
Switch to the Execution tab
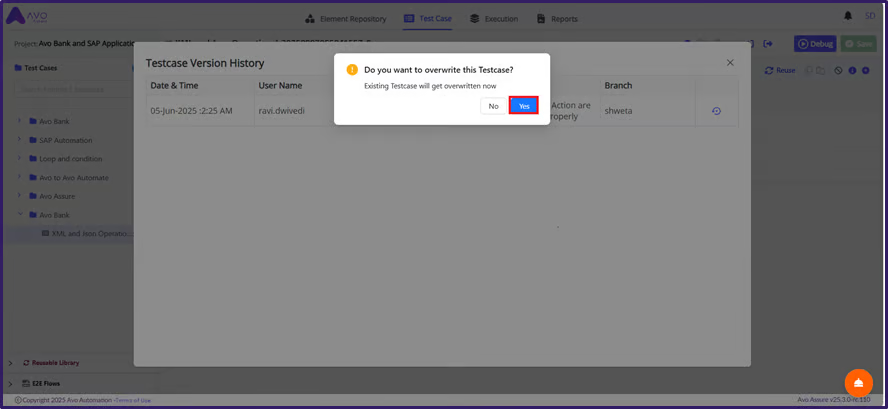[x=494, y=19]
